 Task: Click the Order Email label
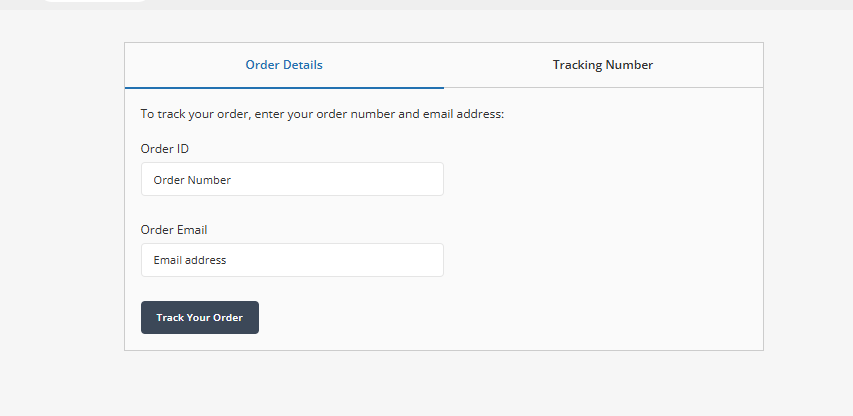click(174, 230)
